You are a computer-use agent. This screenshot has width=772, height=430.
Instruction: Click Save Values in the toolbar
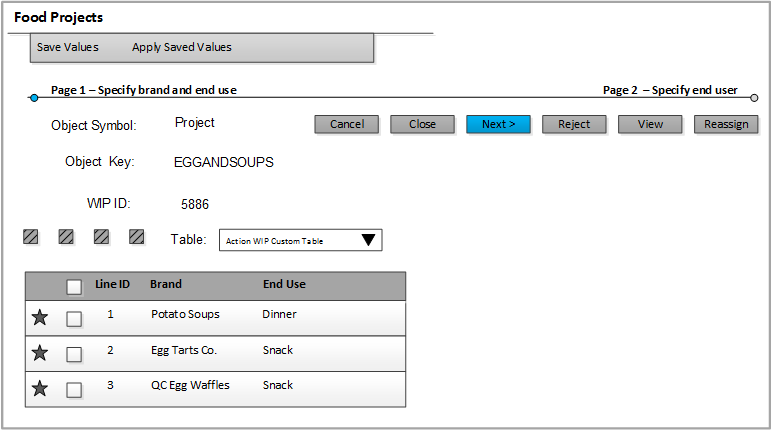pyautogui.click(x=68, y=47)
